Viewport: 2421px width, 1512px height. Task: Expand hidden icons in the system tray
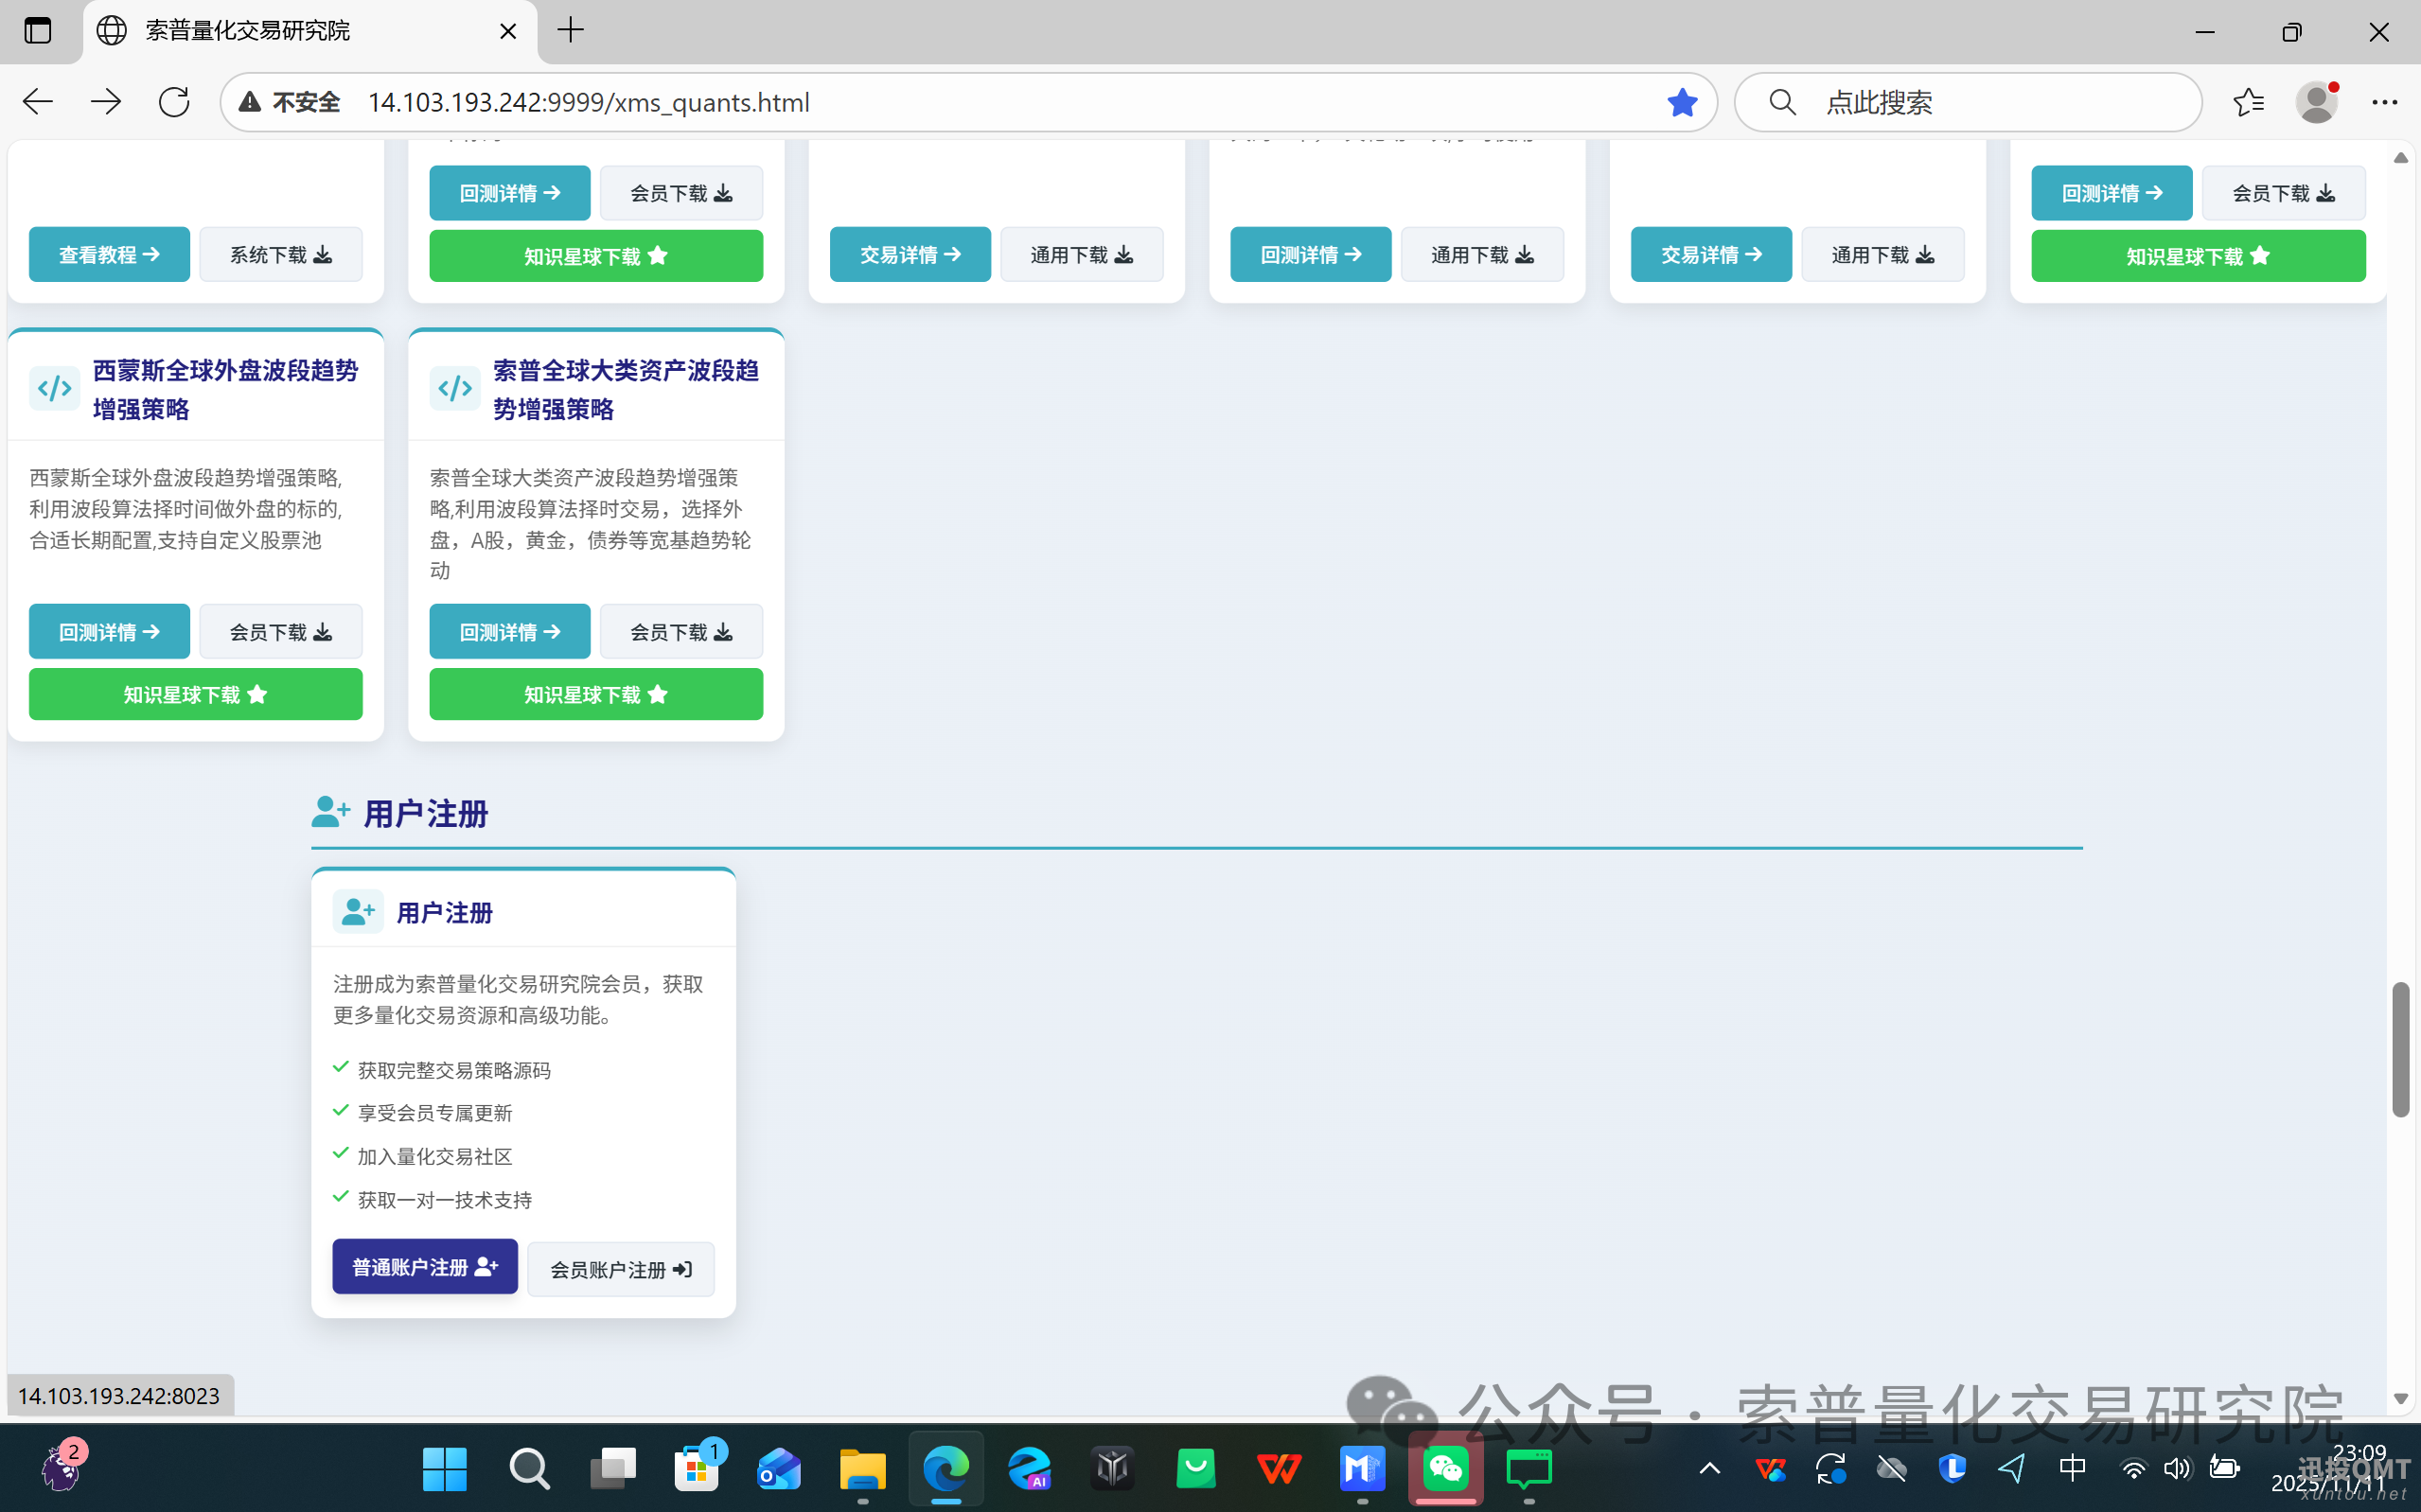pos(1709,1469)
